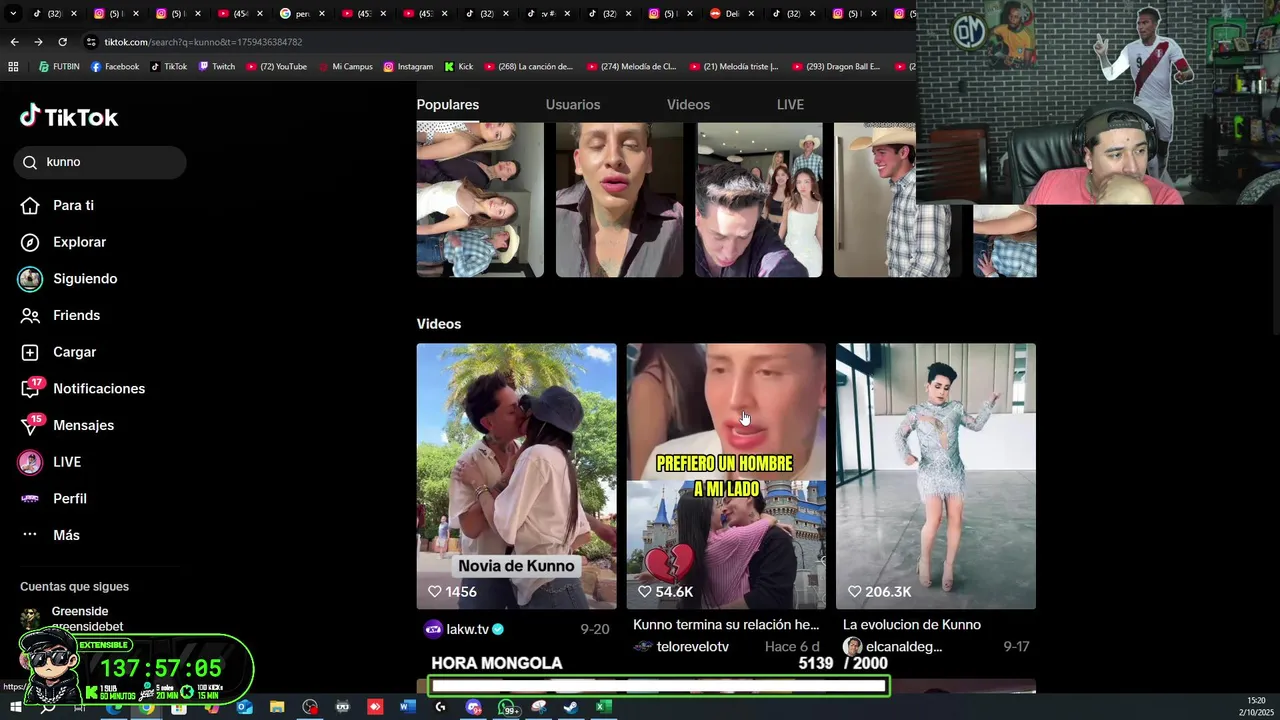Switch to the Videos tab

pyautogui.click(x=688, y=105)
